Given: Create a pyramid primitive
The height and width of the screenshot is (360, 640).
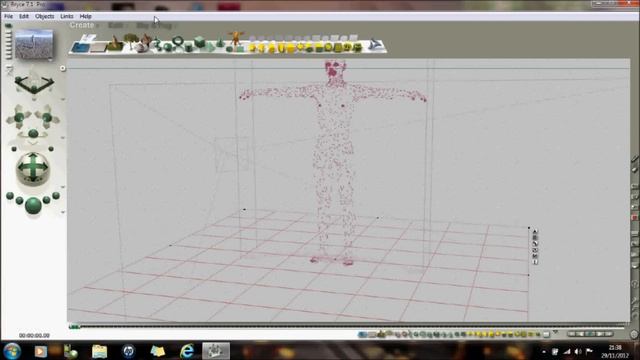Looking at the screenshot, I should (211, 48).
